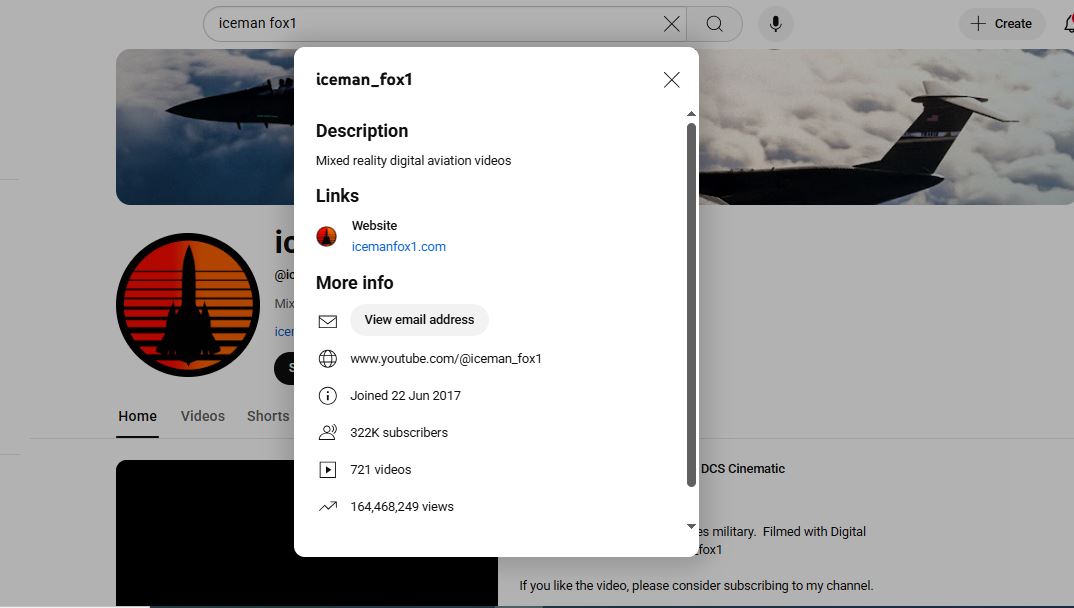Click the info icon beside joined date
The height and width of the screenshot is (608, 1074).
pos(327,396)
